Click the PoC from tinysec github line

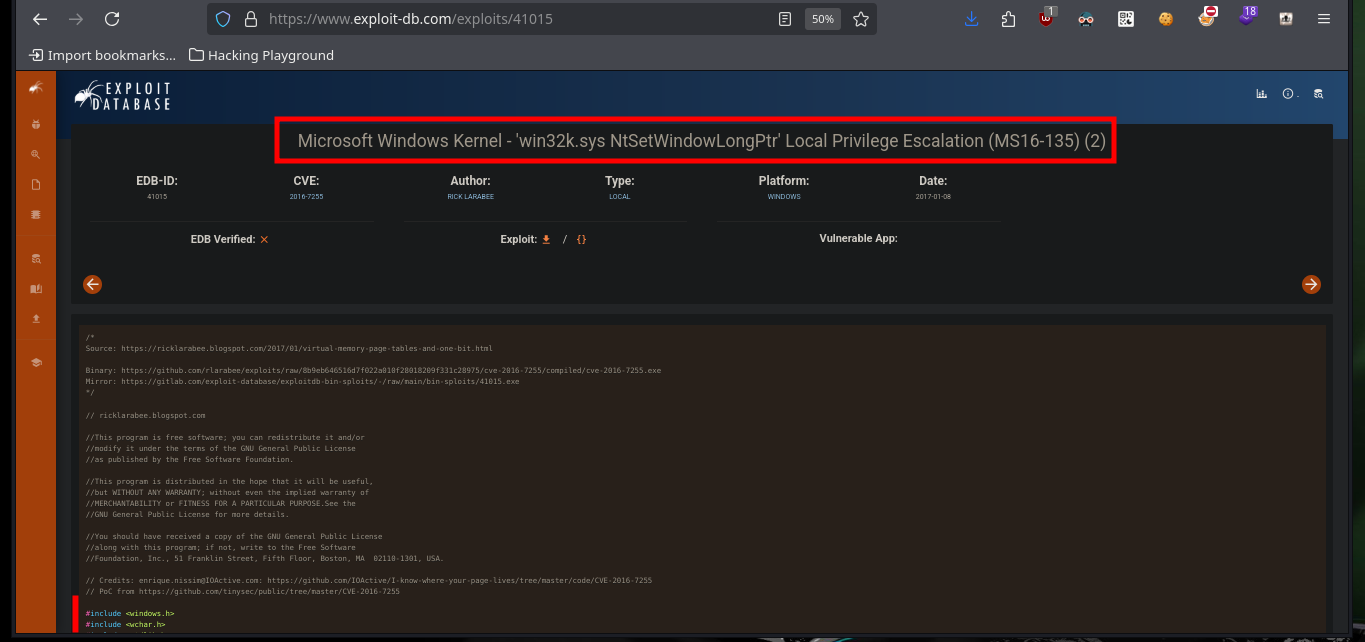tap(242, 592)
